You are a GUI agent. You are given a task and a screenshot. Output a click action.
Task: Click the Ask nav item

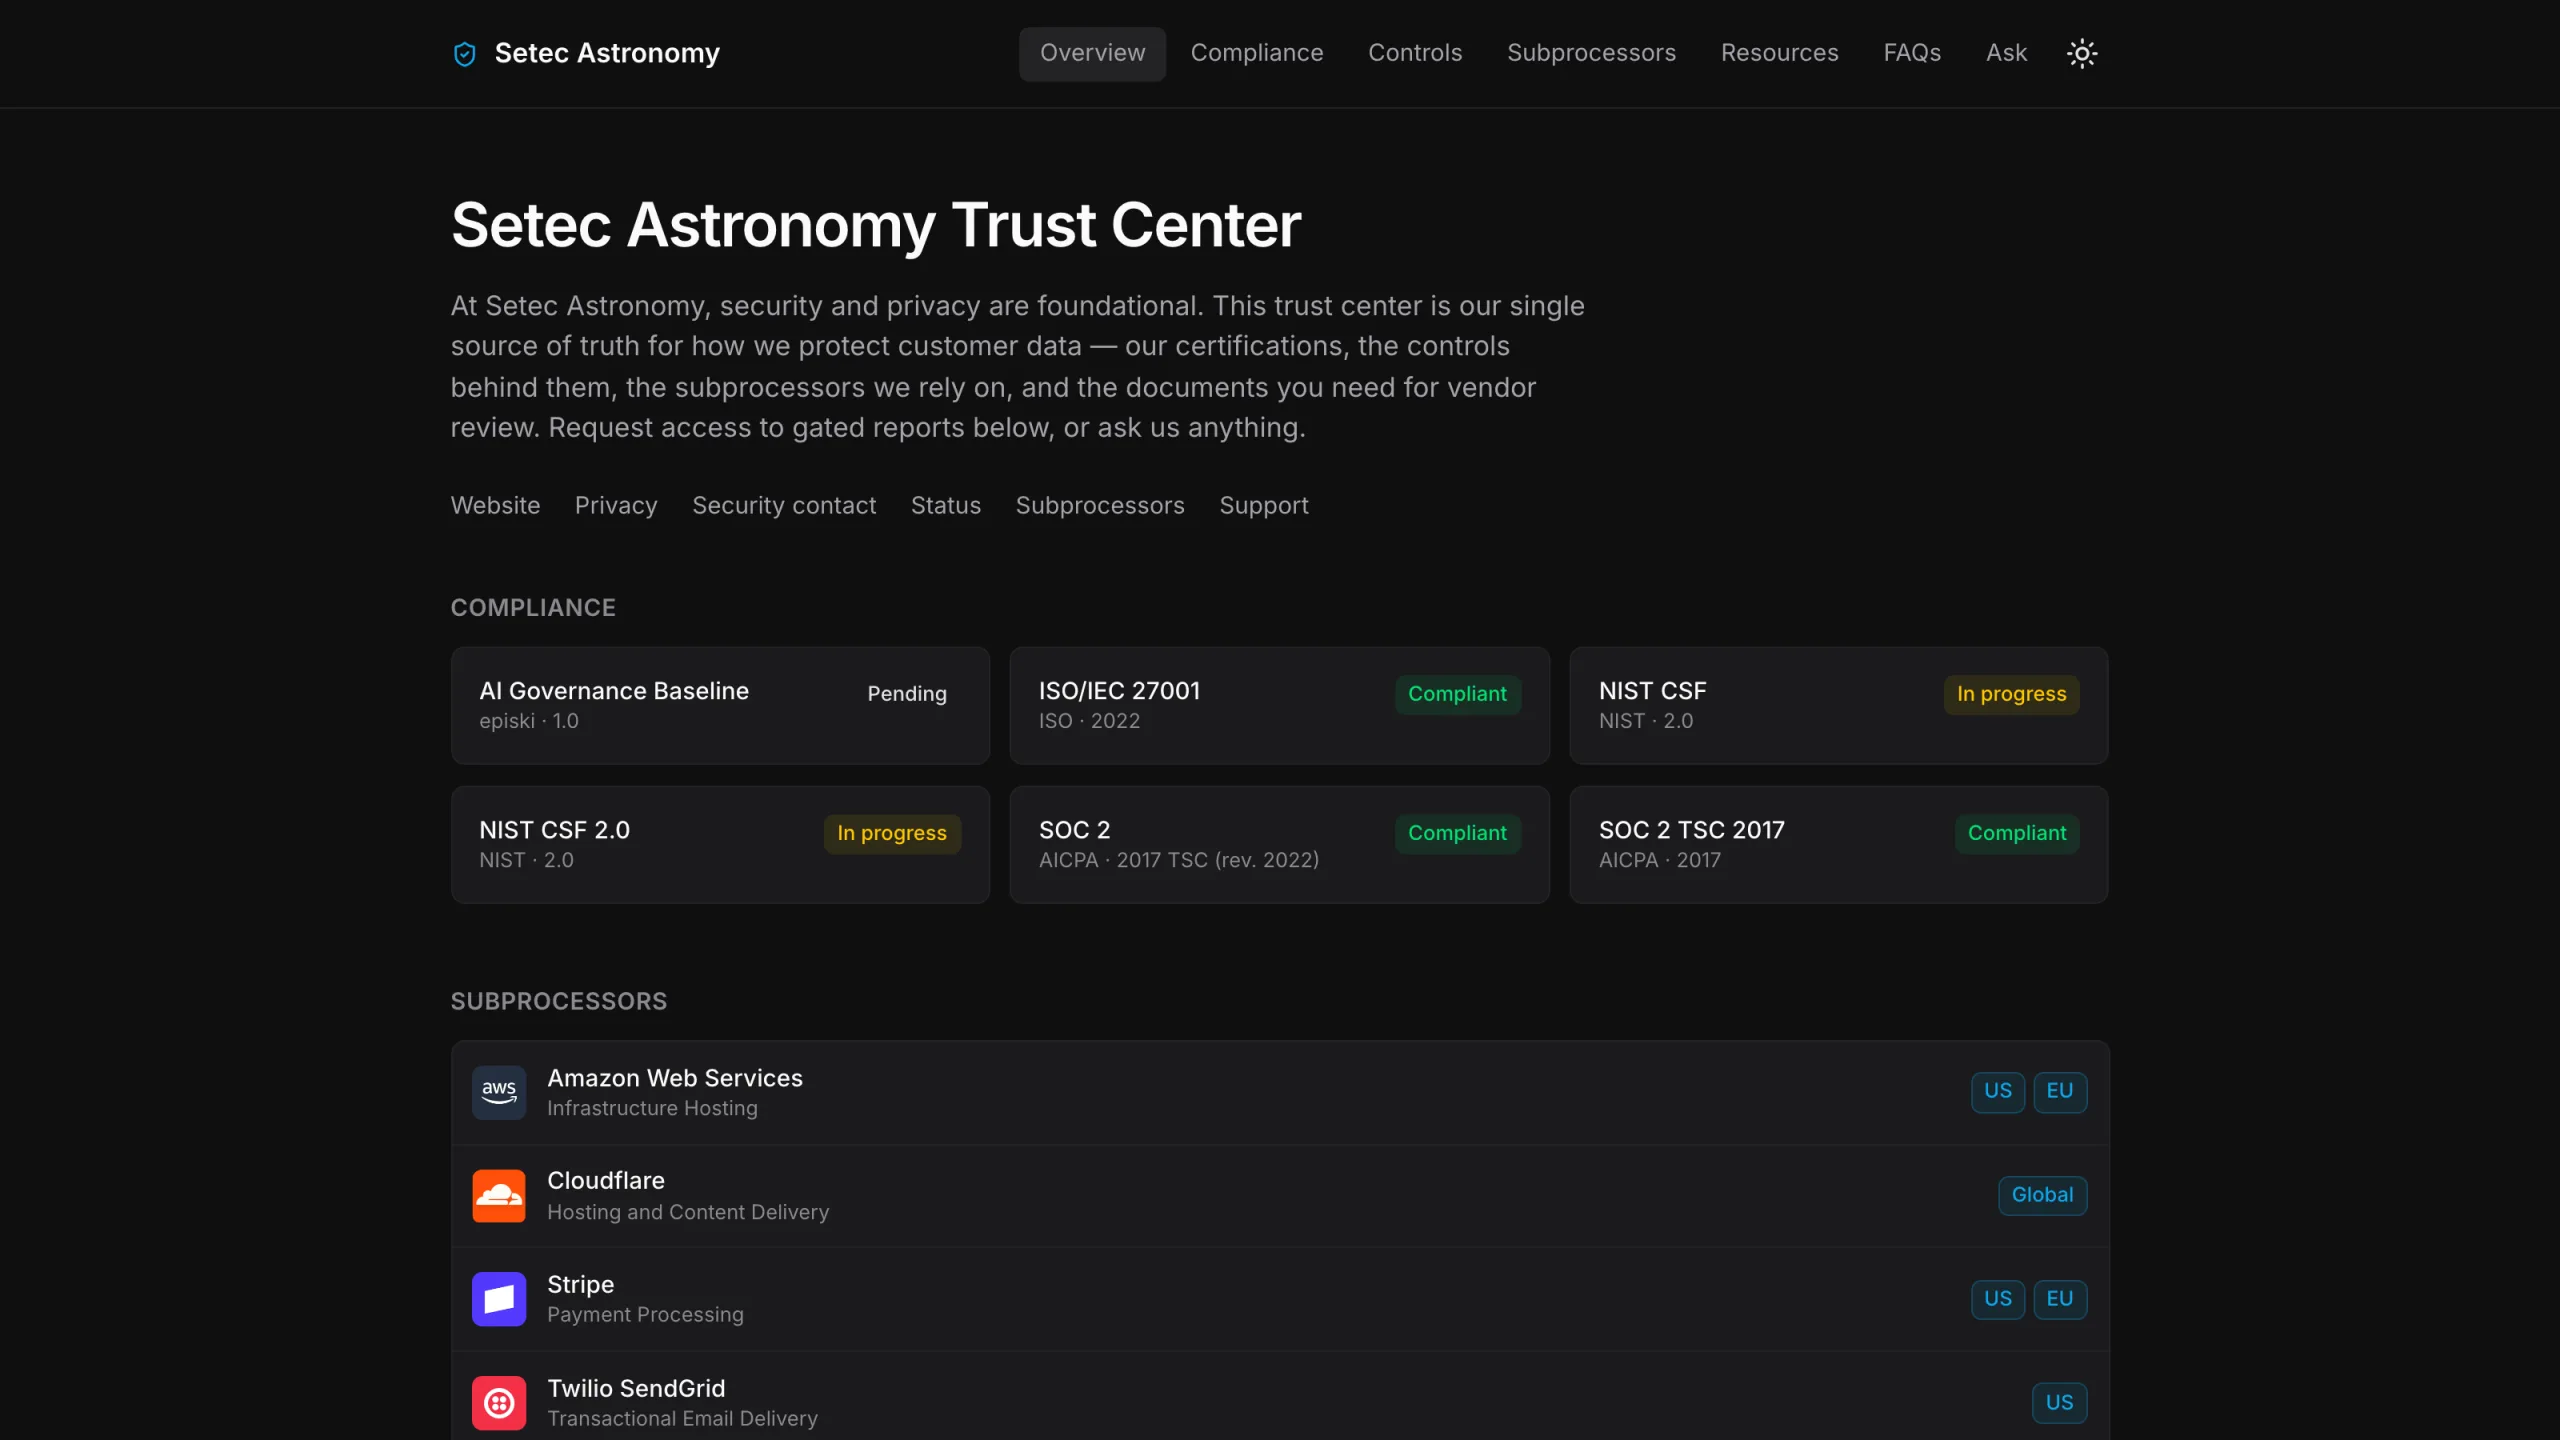tap(2006, 53)
